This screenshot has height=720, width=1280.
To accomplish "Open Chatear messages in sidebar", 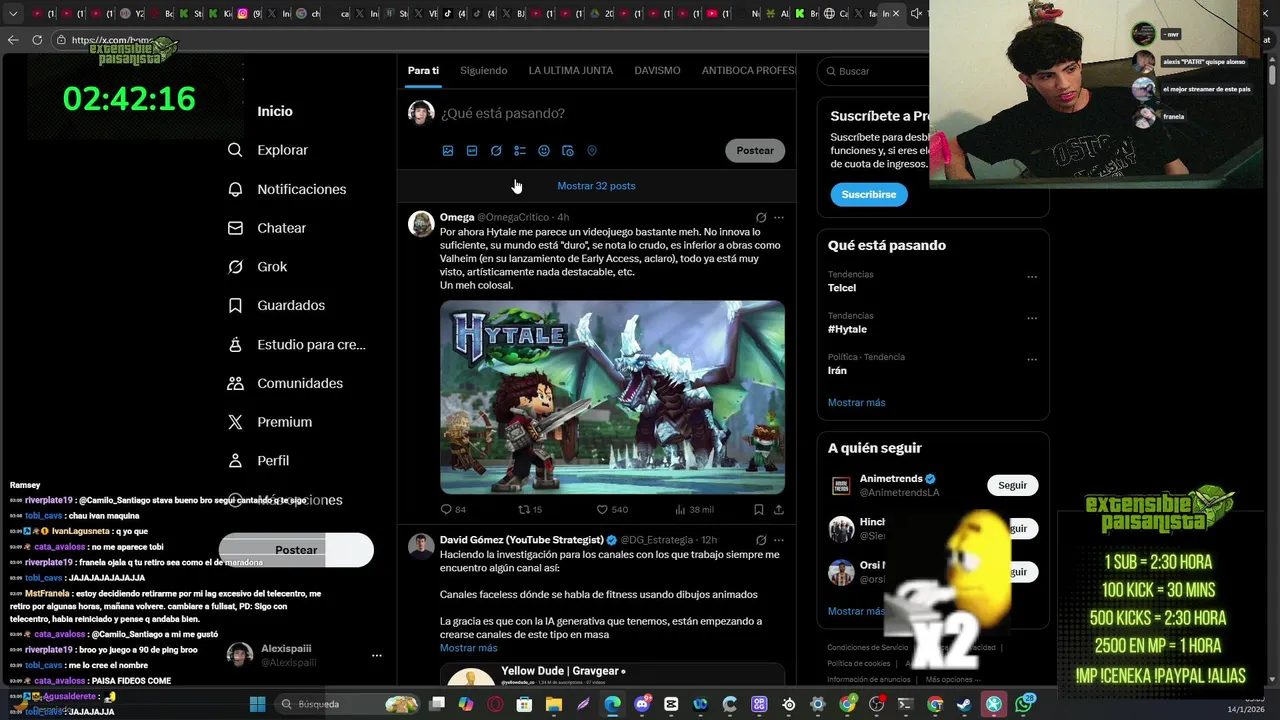I will 267,228.
